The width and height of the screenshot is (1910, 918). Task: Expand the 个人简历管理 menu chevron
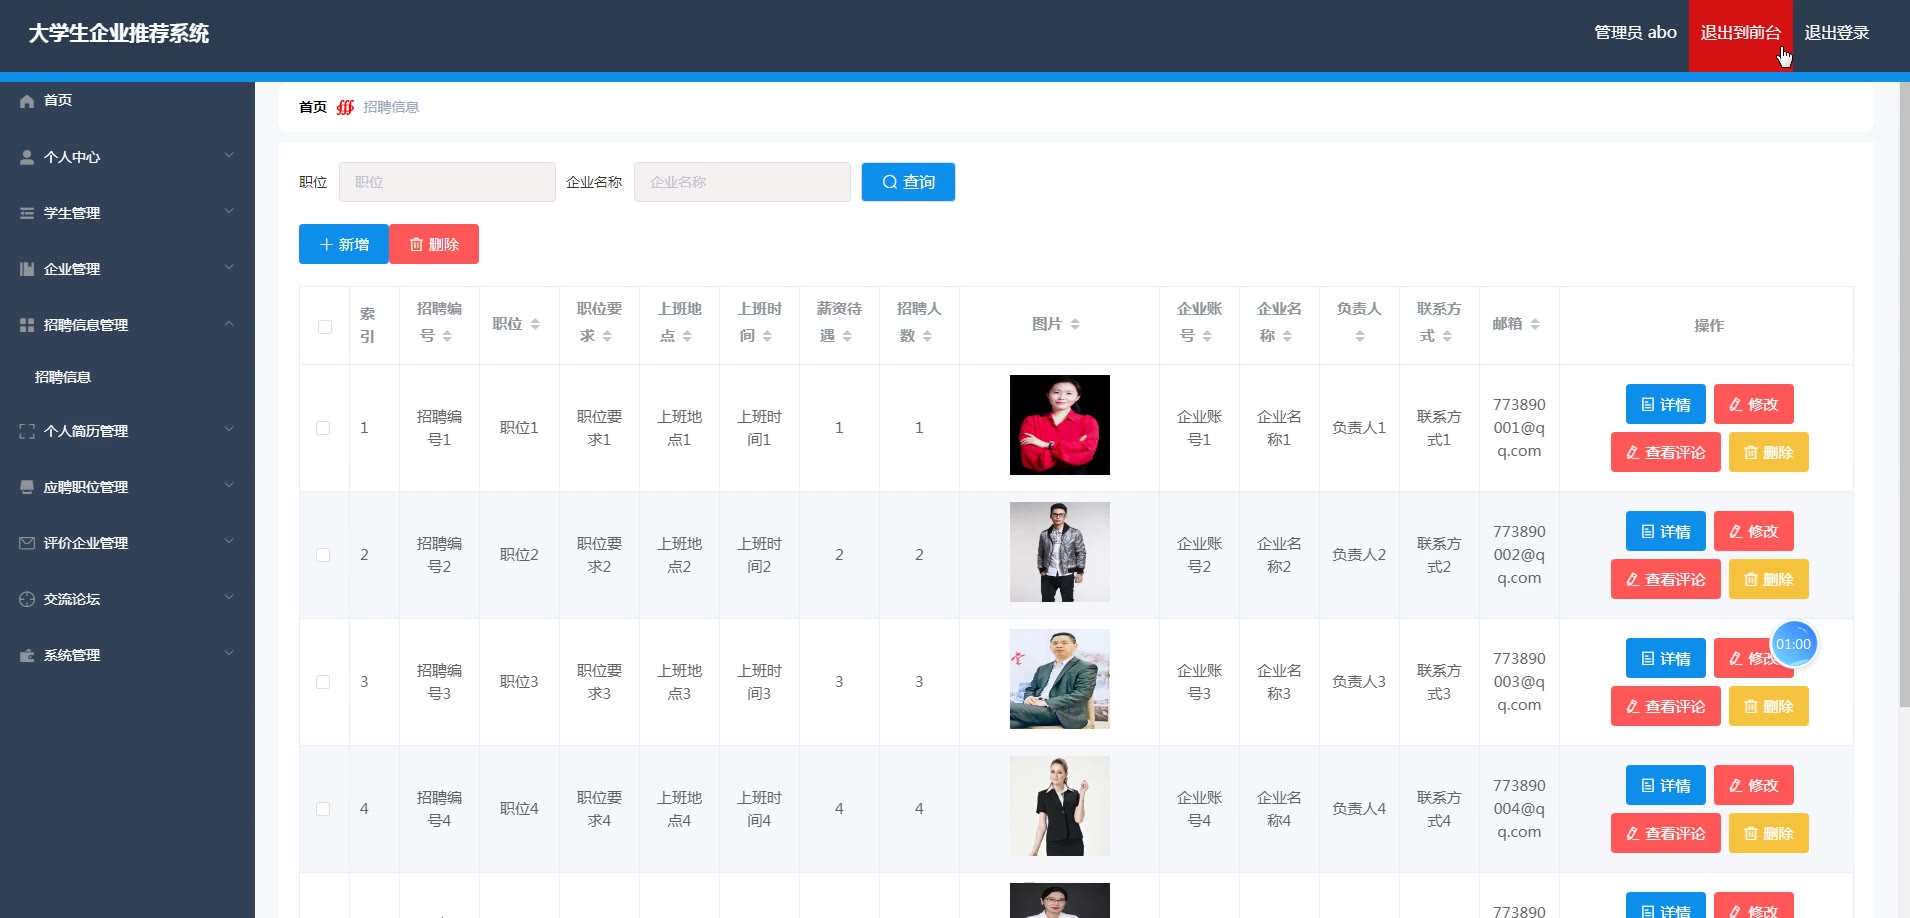pyautogui.click(x=229, y=429)
